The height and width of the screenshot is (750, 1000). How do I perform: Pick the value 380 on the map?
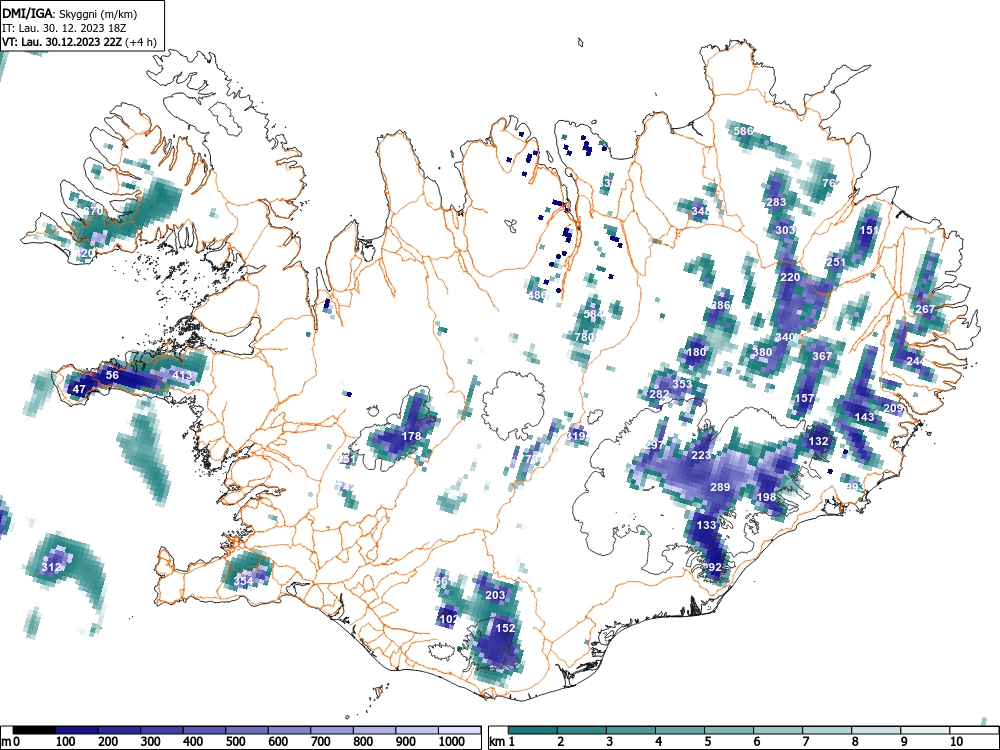click(x=762, y=351)
